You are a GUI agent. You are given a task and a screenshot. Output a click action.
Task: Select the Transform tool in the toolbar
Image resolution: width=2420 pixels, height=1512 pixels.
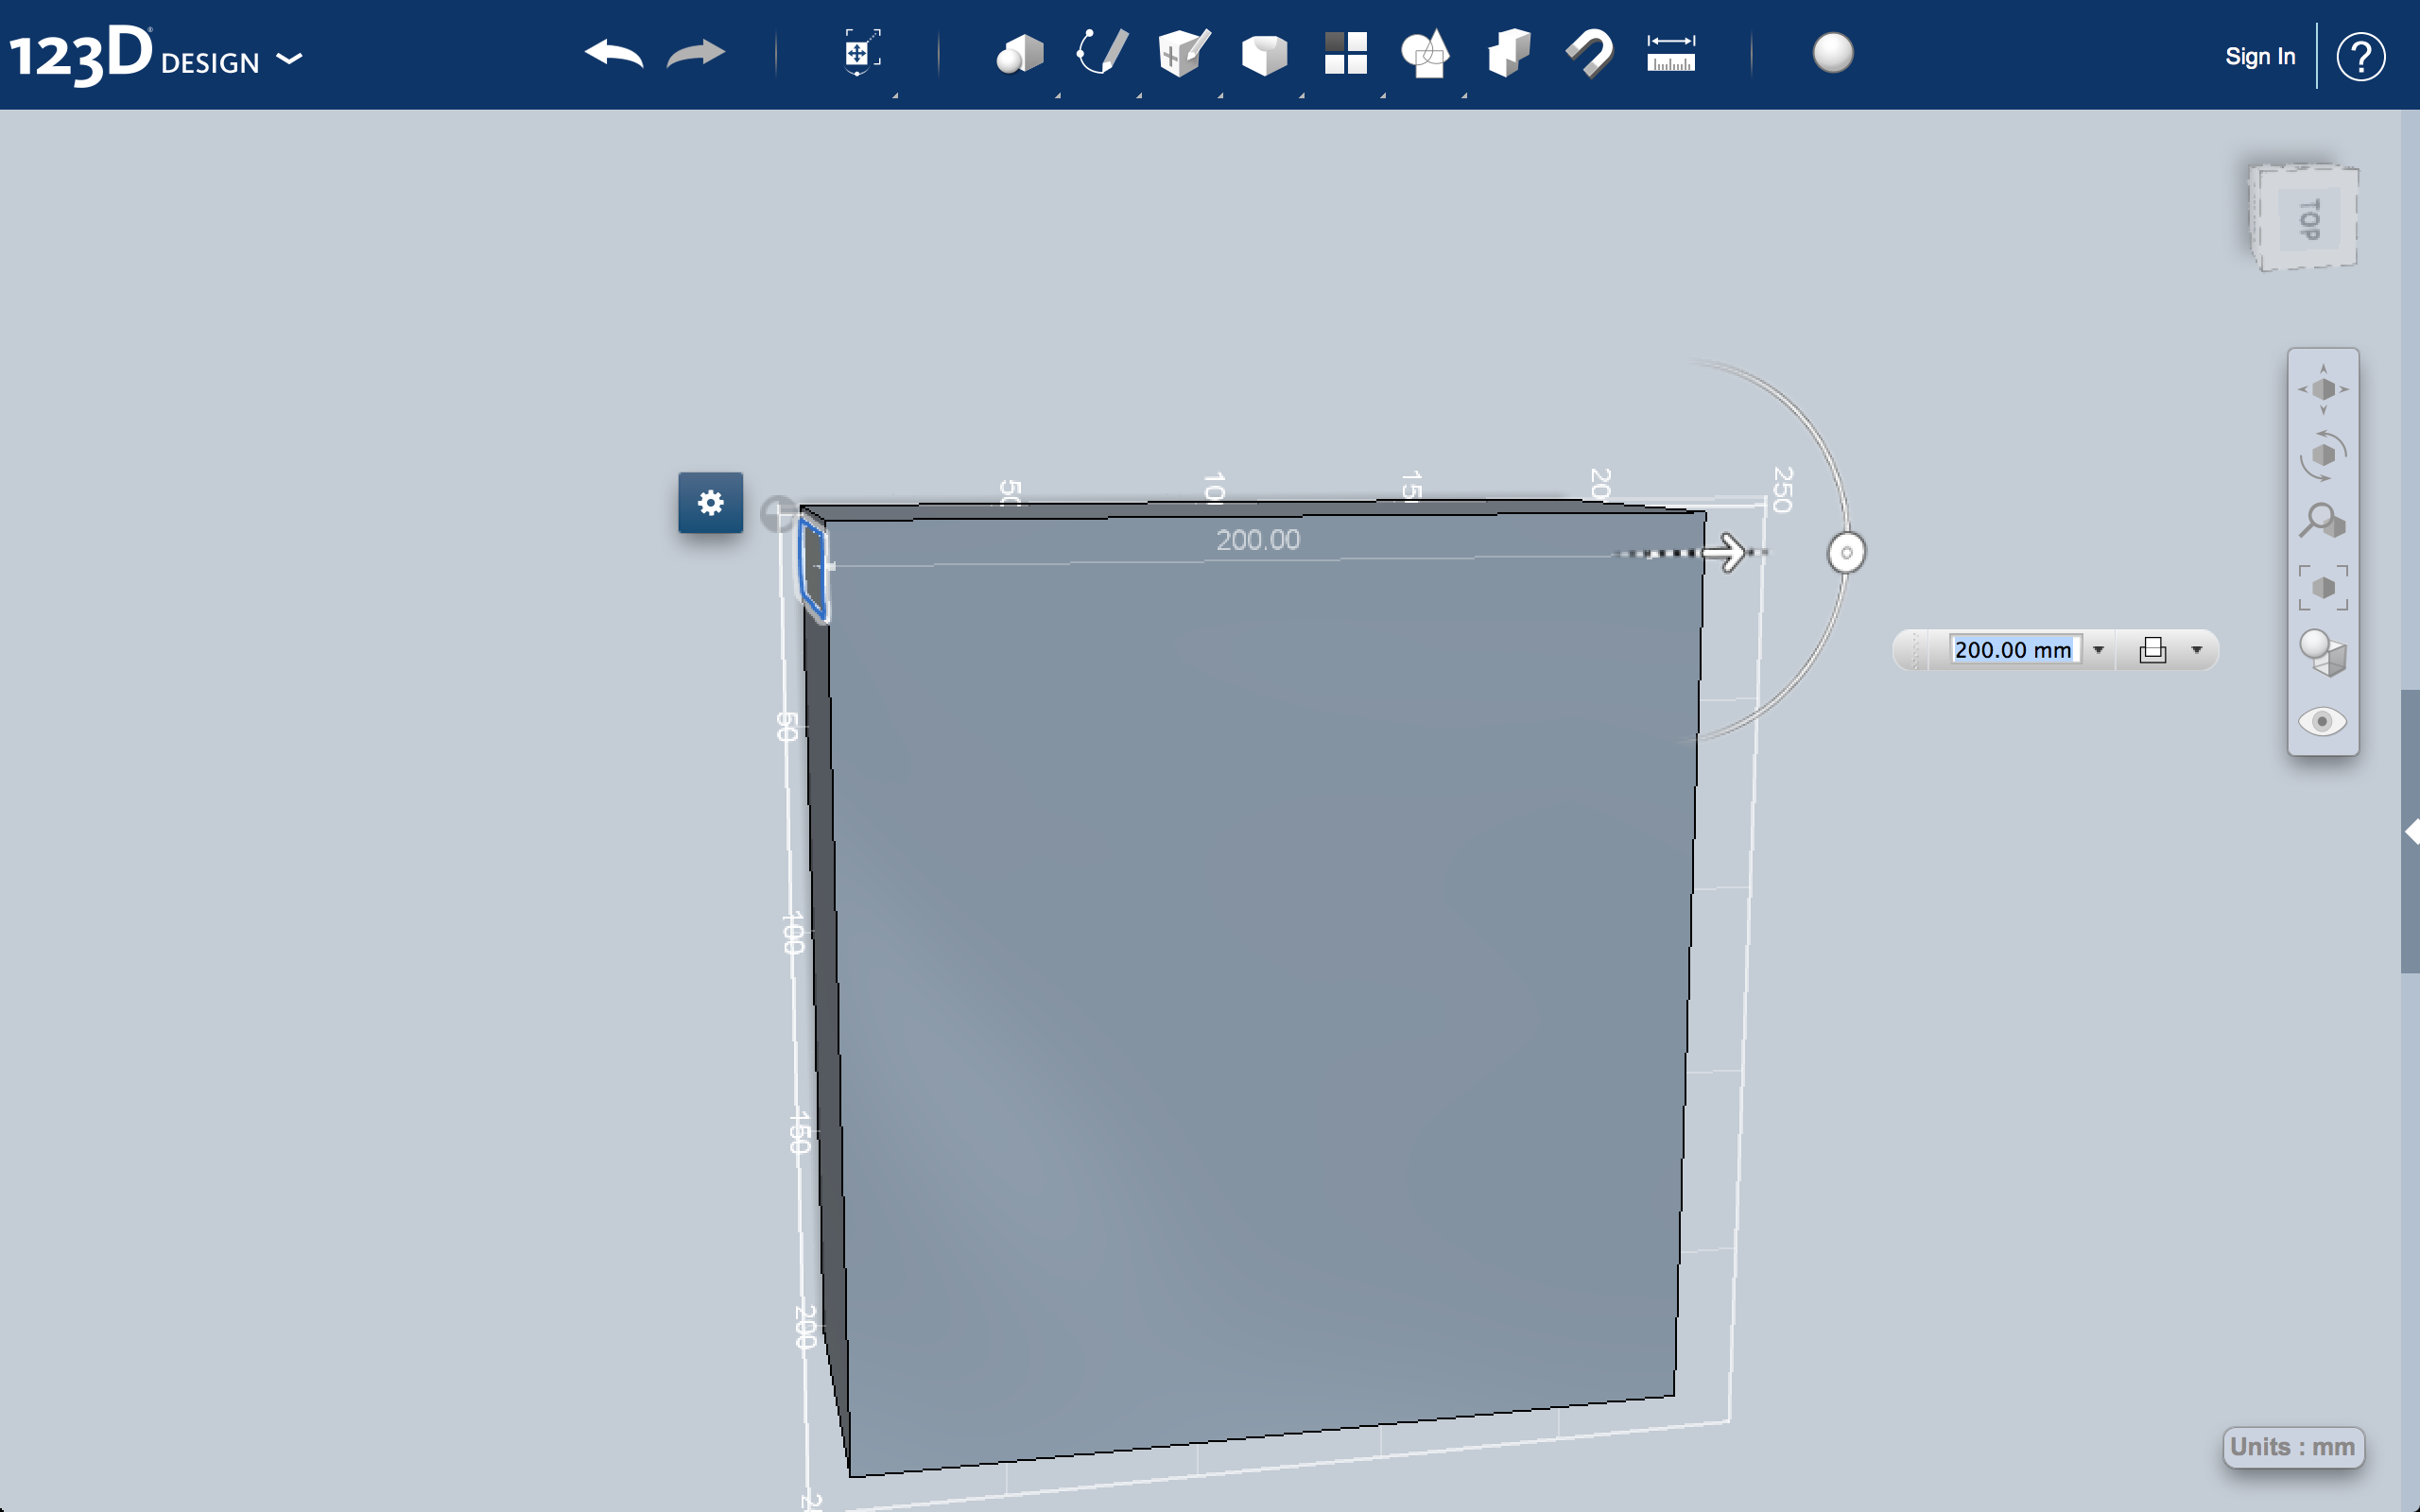click(860, 55)
